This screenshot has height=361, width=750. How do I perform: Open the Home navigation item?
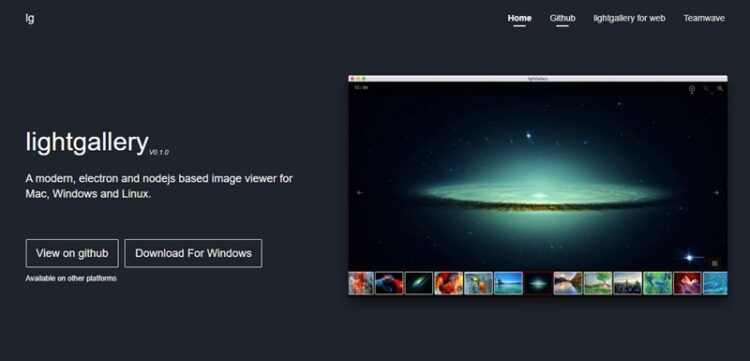pos(519,18)
